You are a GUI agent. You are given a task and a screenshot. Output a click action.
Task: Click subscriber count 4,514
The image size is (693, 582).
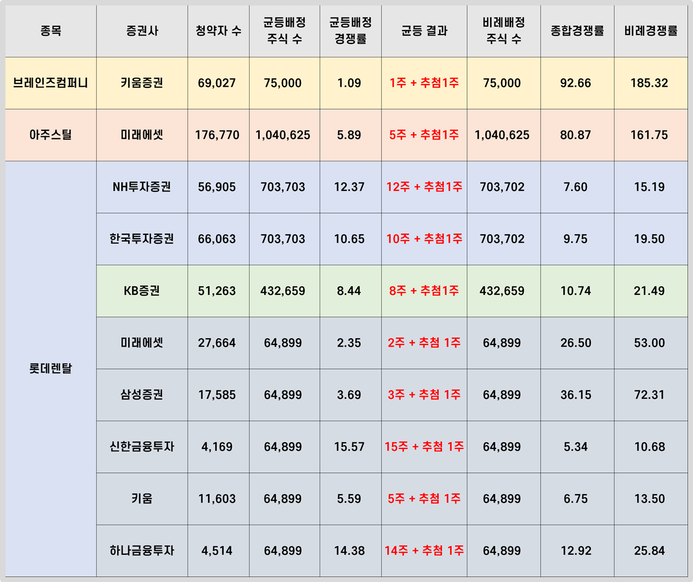click(x=217, y=551)
